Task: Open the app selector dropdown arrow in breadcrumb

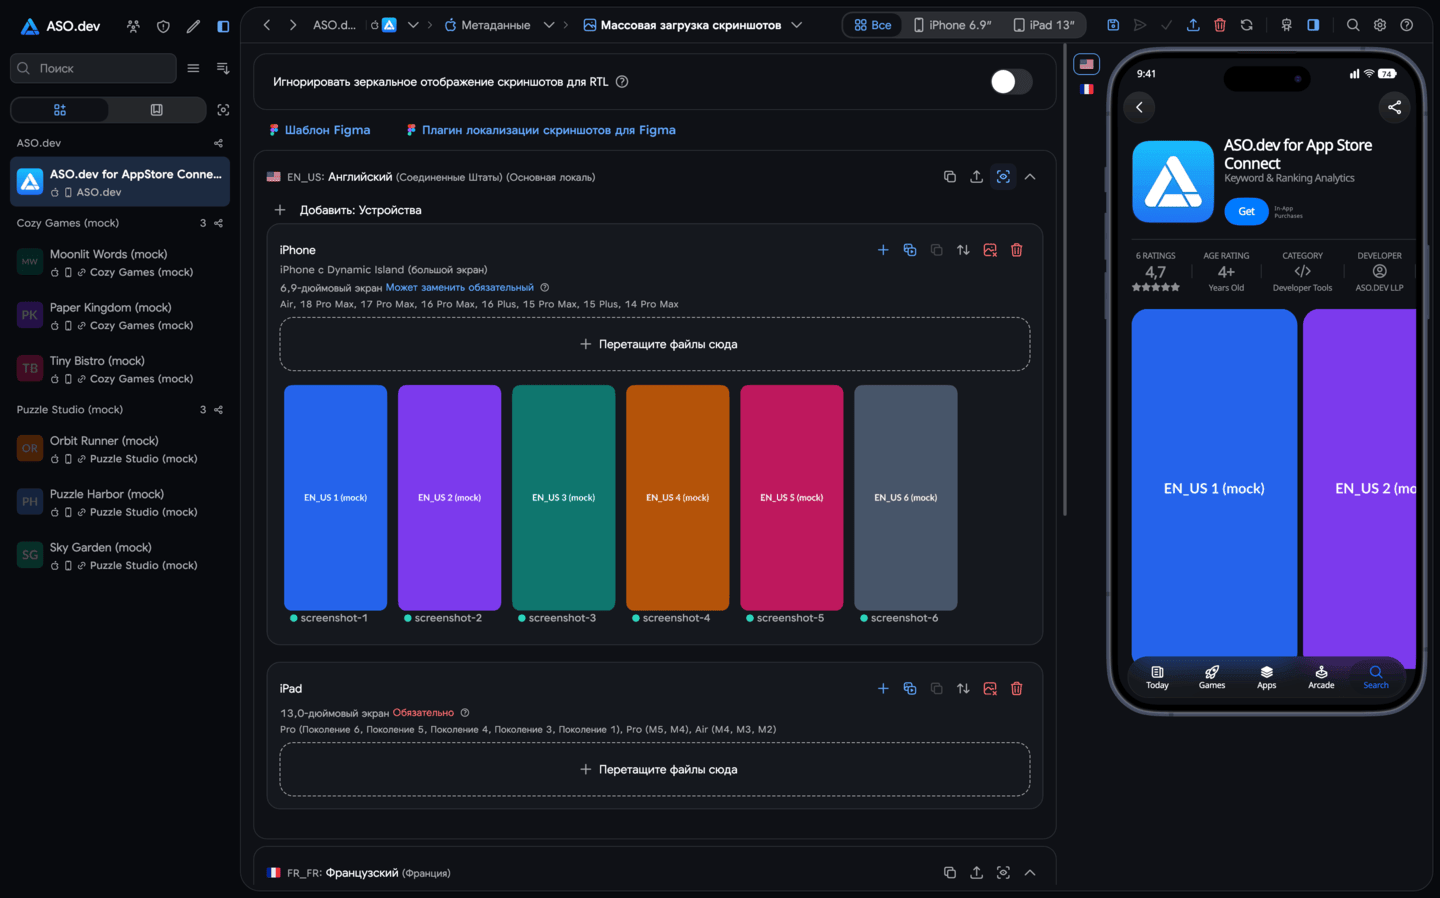Action: click(413, 25)
